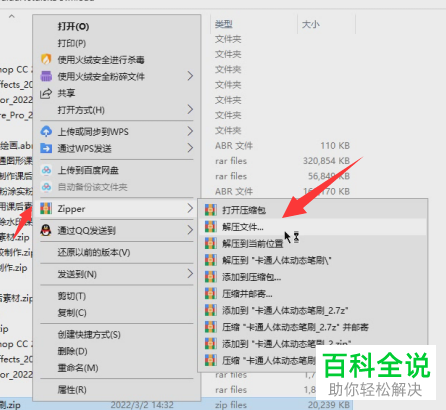Click the icon beside 压缩并邮寄...

[x=211, y=294]
